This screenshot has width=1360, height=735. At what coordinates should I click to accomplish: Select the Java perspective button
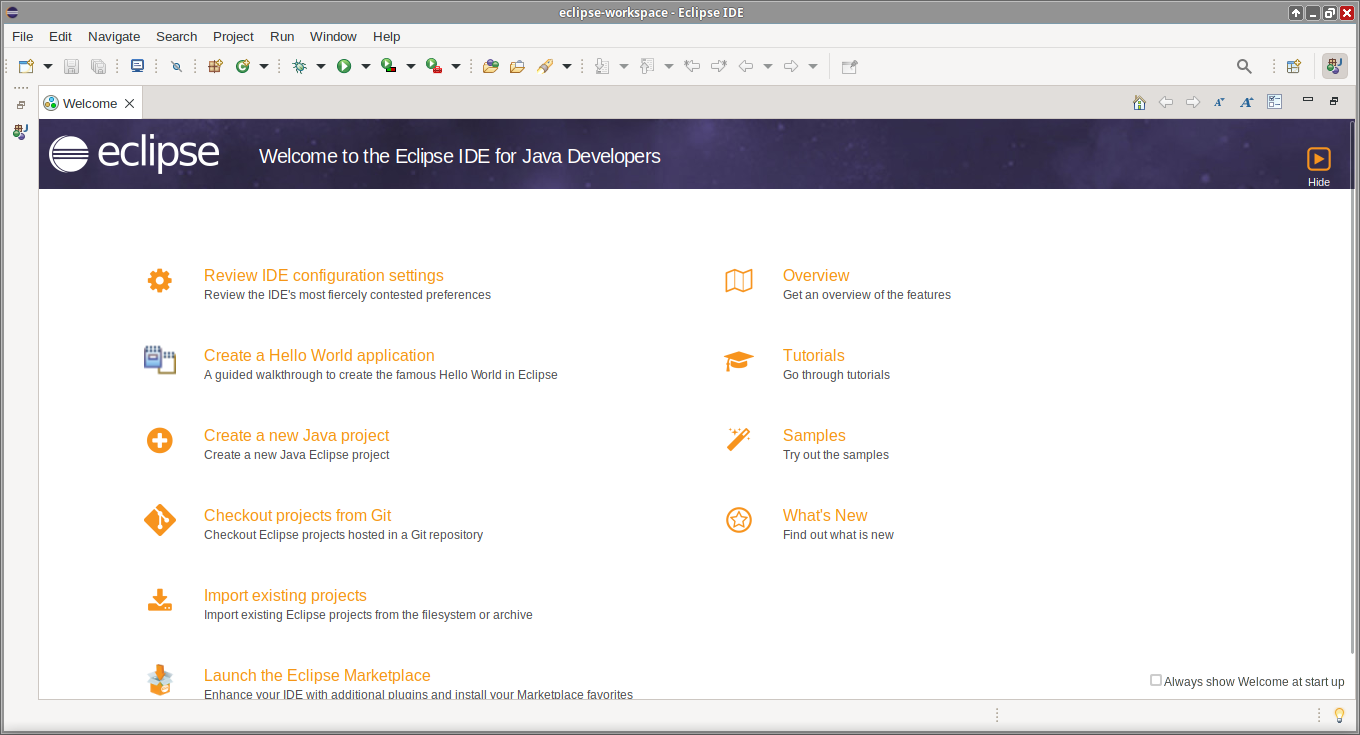click(1334, 66)
